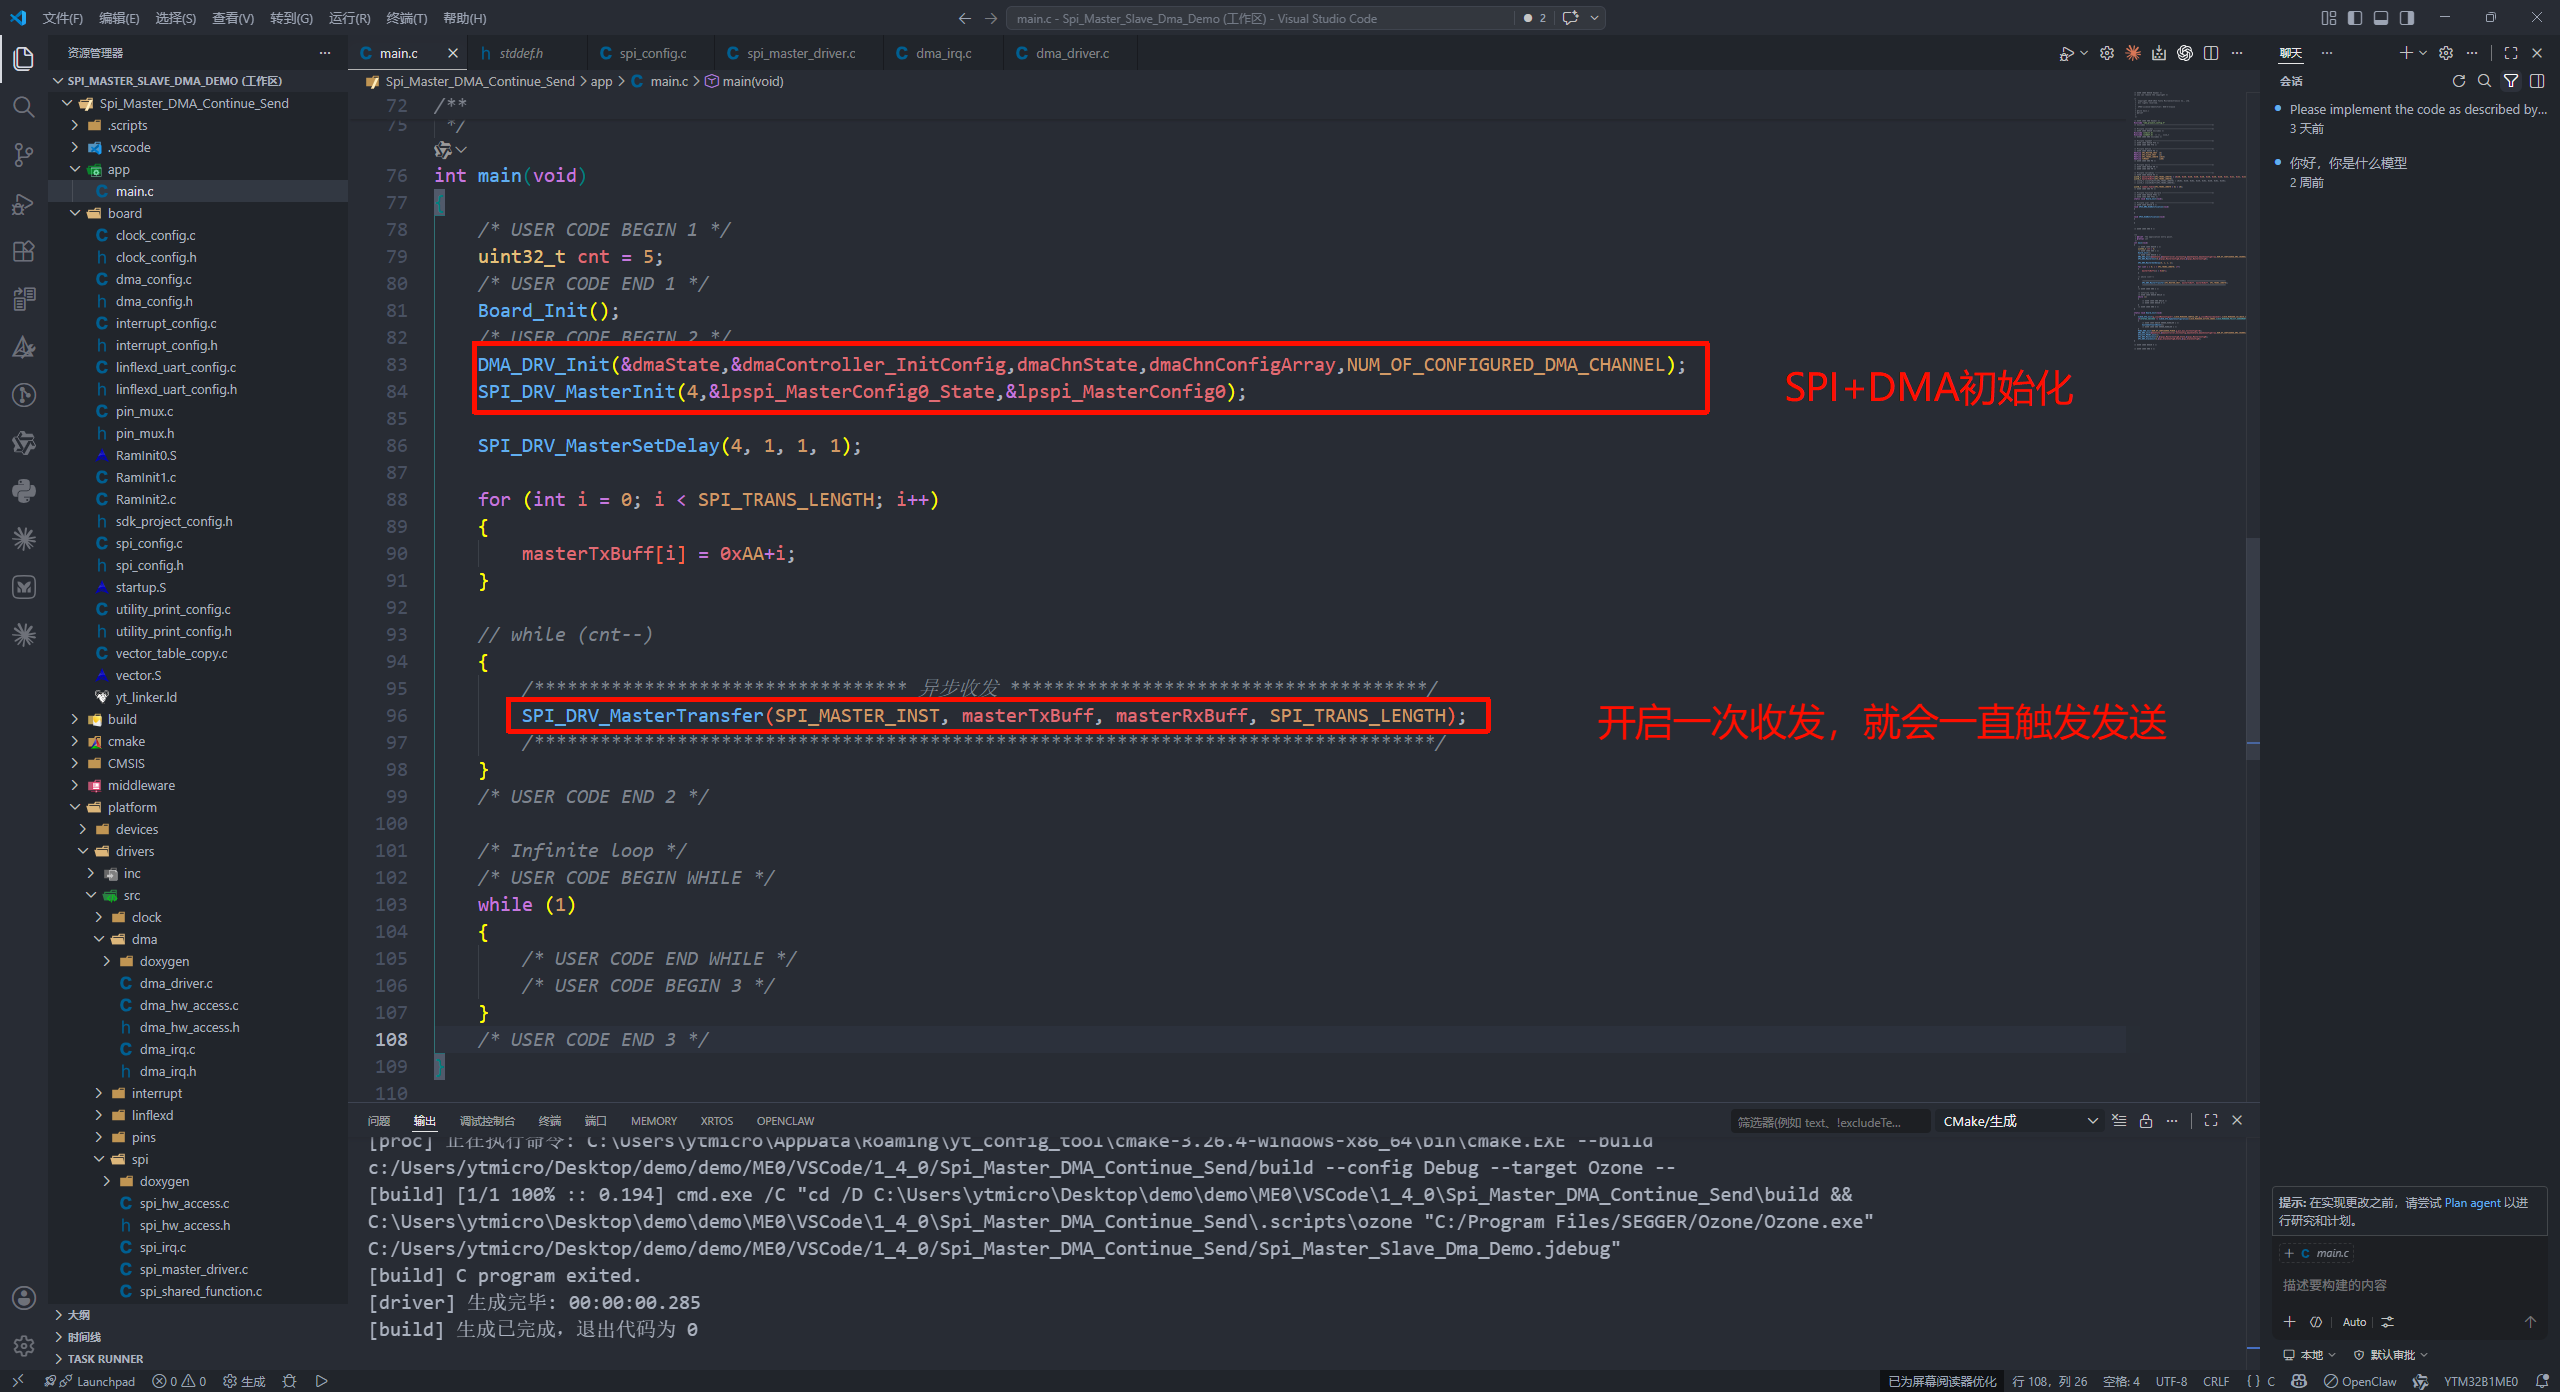Screen dimensions: 2560x1392
Task: Toggle the chat sessions side-by-side layout
Action: pyautogui.click(x=2537, y=81)
